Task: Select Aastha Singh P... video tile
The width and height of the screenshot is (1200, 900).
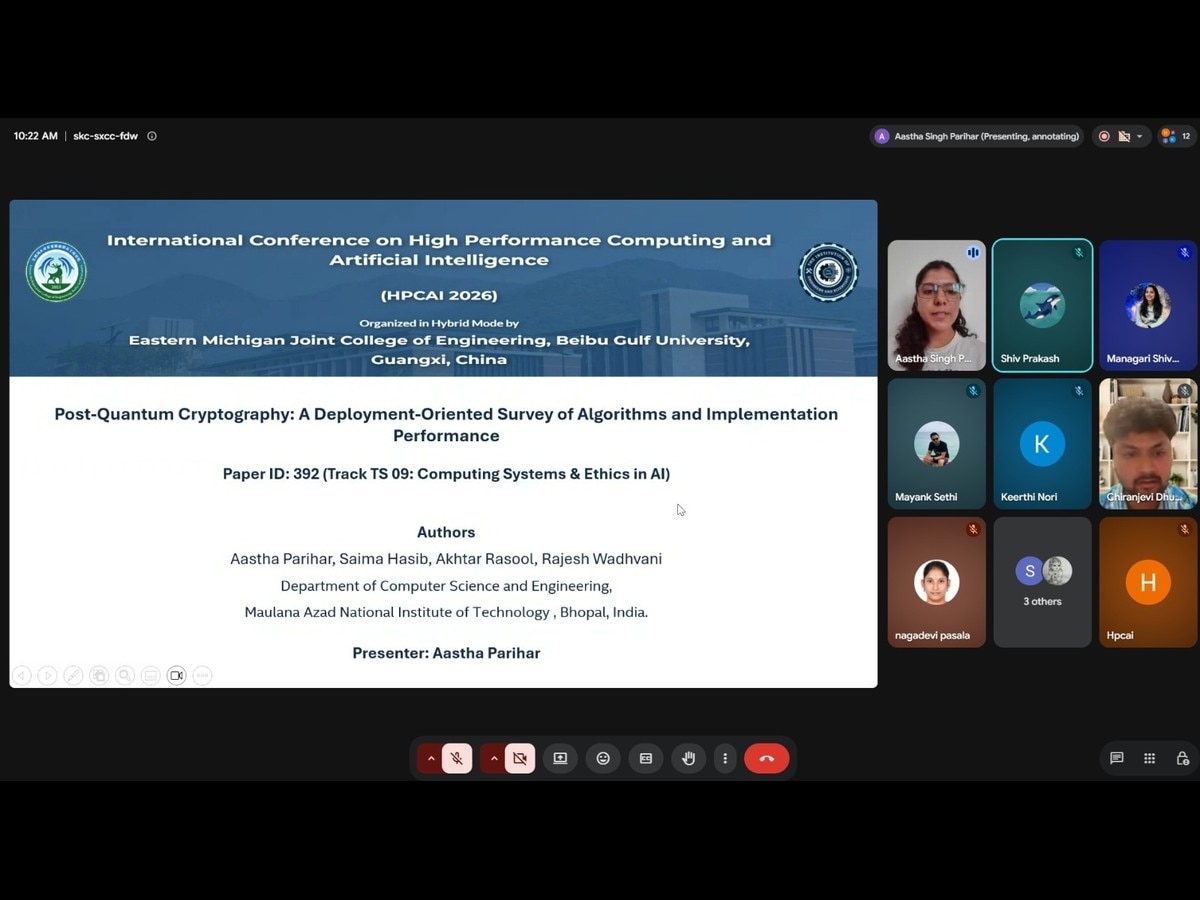Action: click(937, 305)
